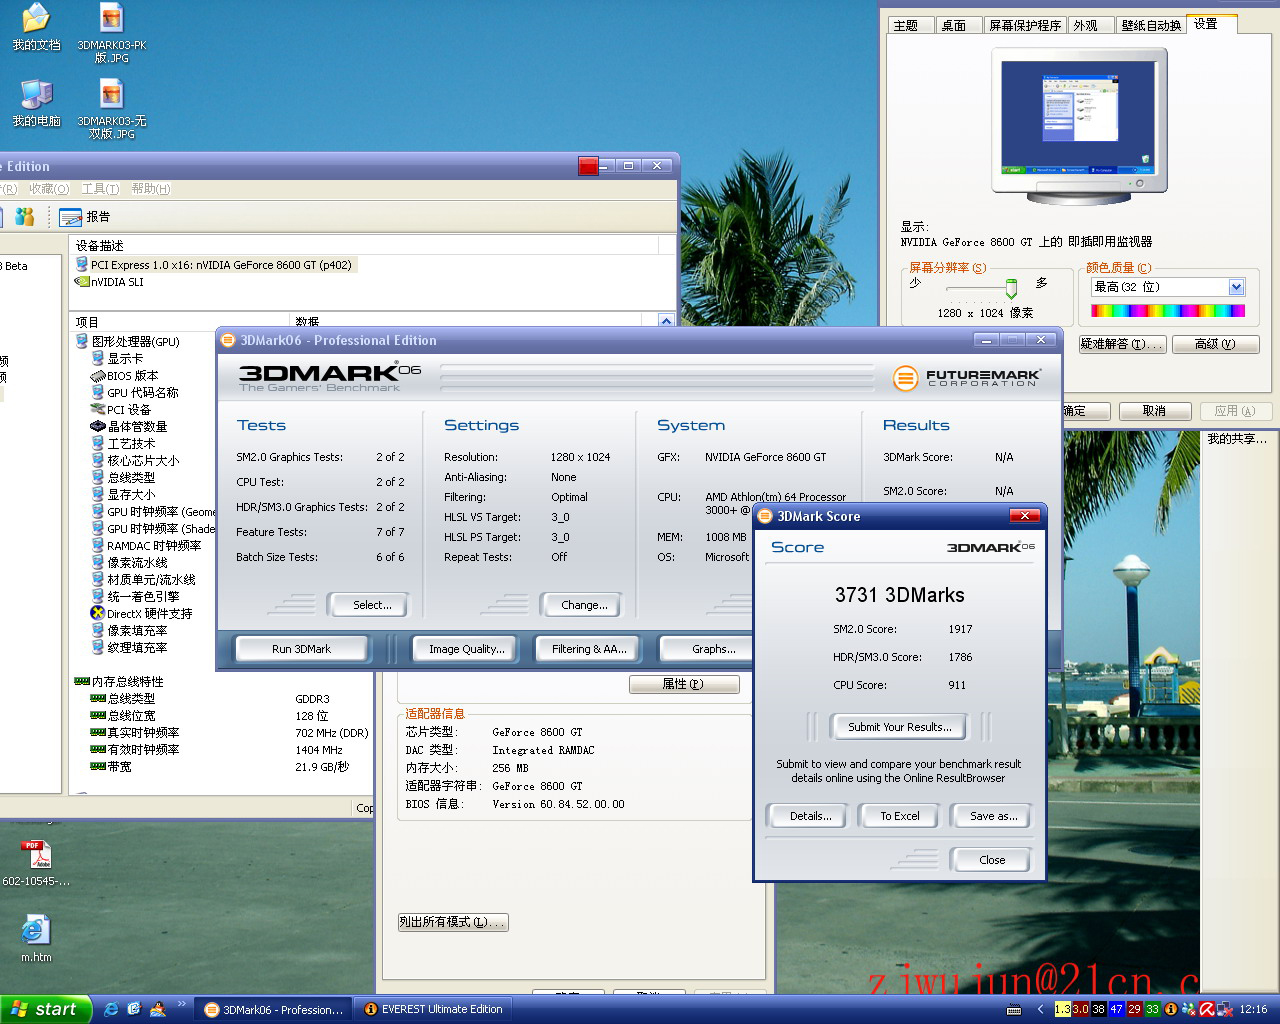Click the 报告 report icon in EVEREST toolbar
Viewport: 1280px width, 1024px height.
pos(70,217)
